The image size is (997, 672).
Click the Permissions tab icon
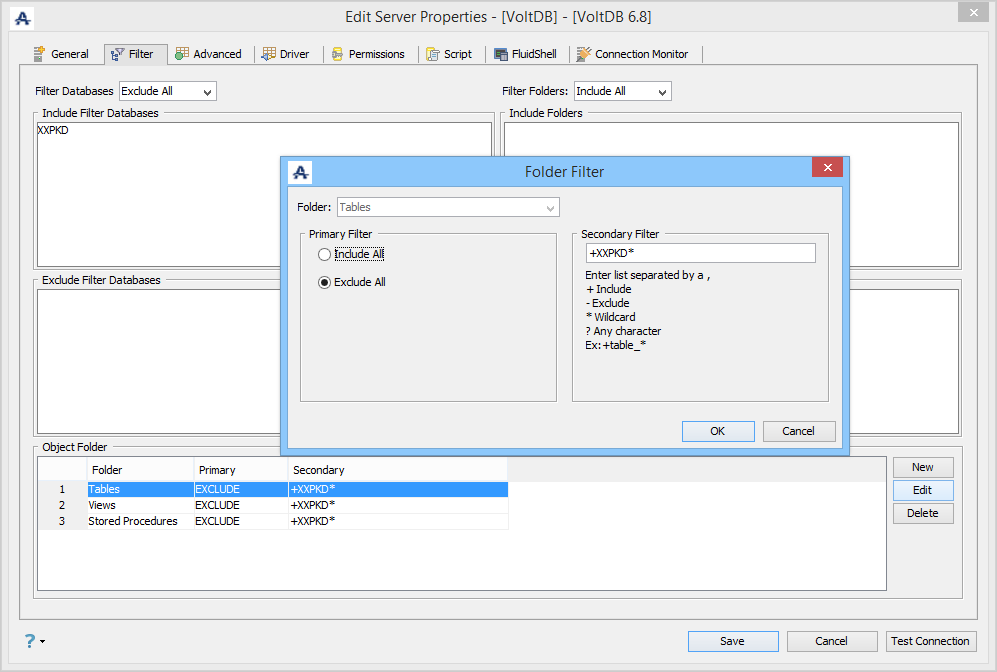pos(337,54)
